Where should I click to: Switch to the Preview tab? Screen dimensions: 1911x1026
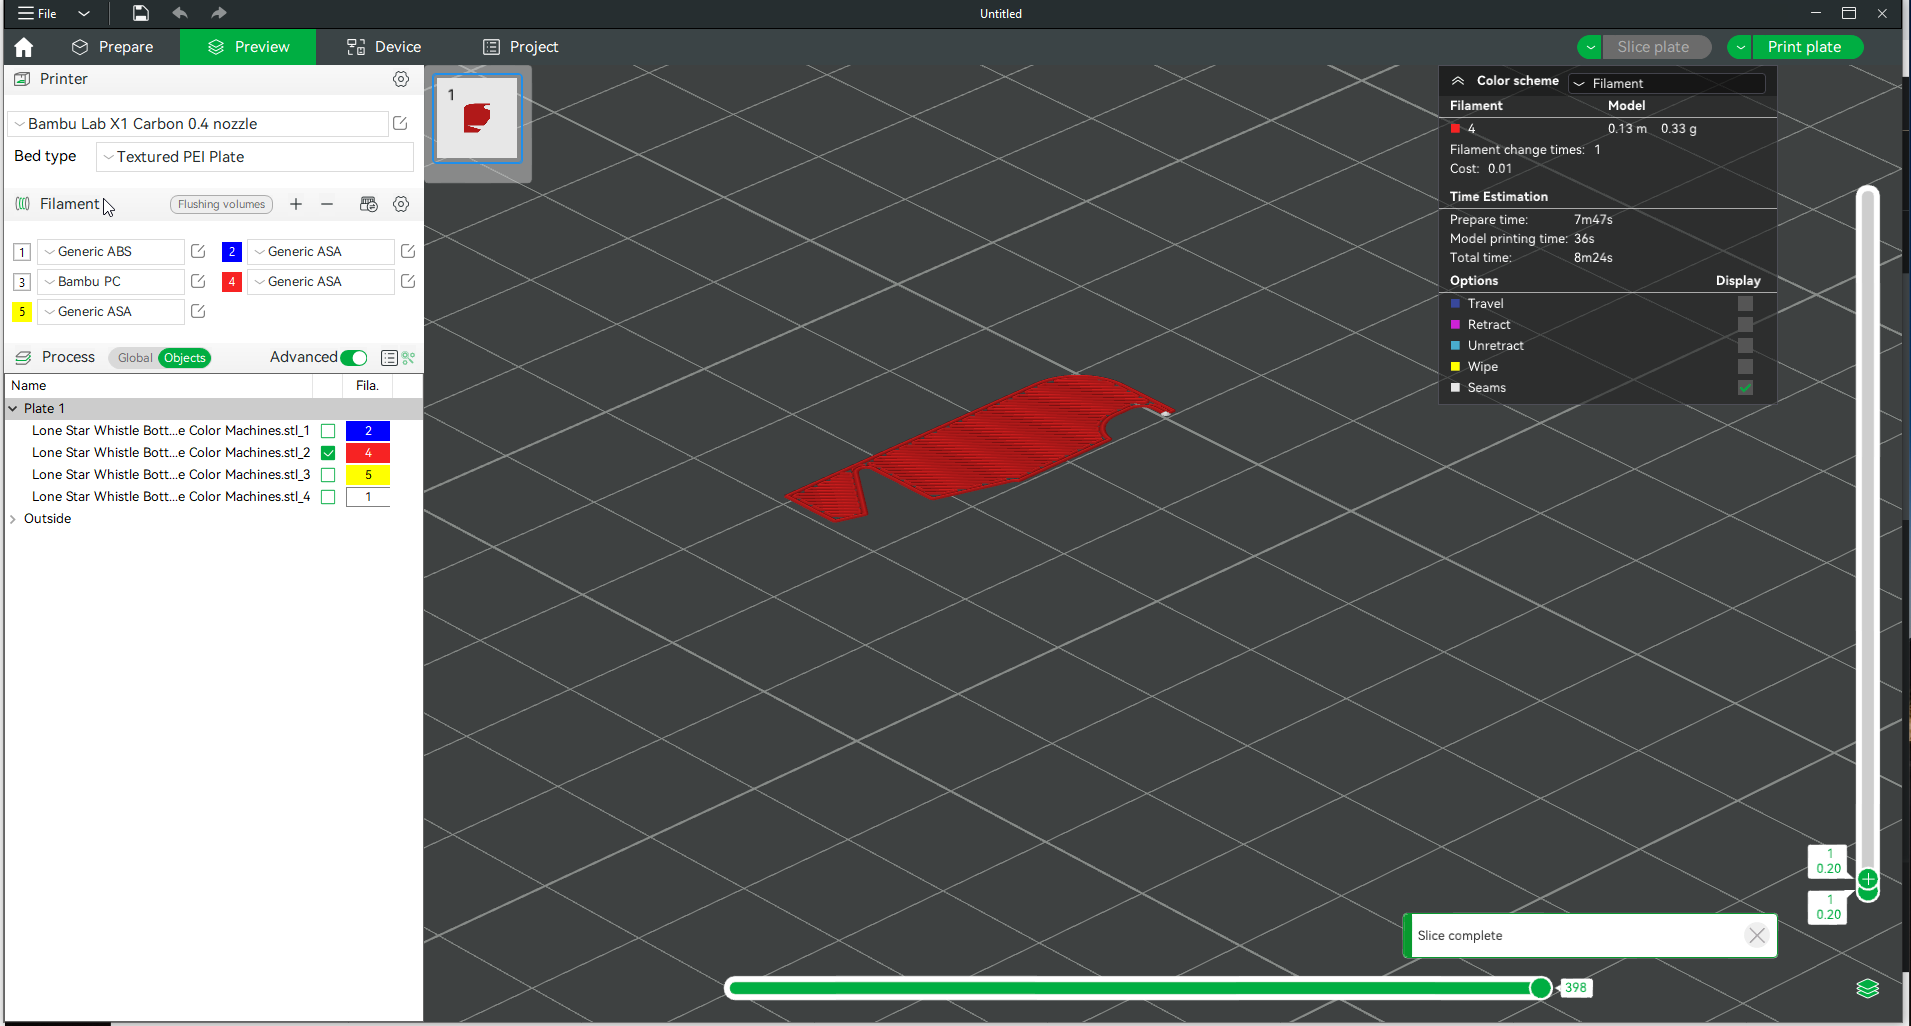click(x=248, y=47)
